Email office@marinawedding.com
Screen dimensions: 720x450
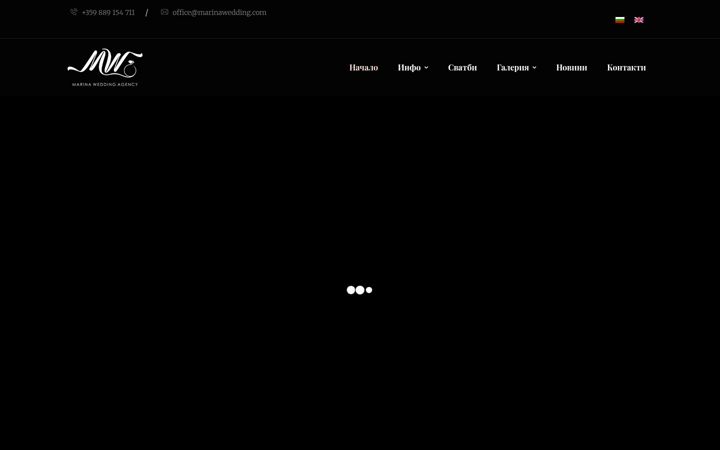219,12
